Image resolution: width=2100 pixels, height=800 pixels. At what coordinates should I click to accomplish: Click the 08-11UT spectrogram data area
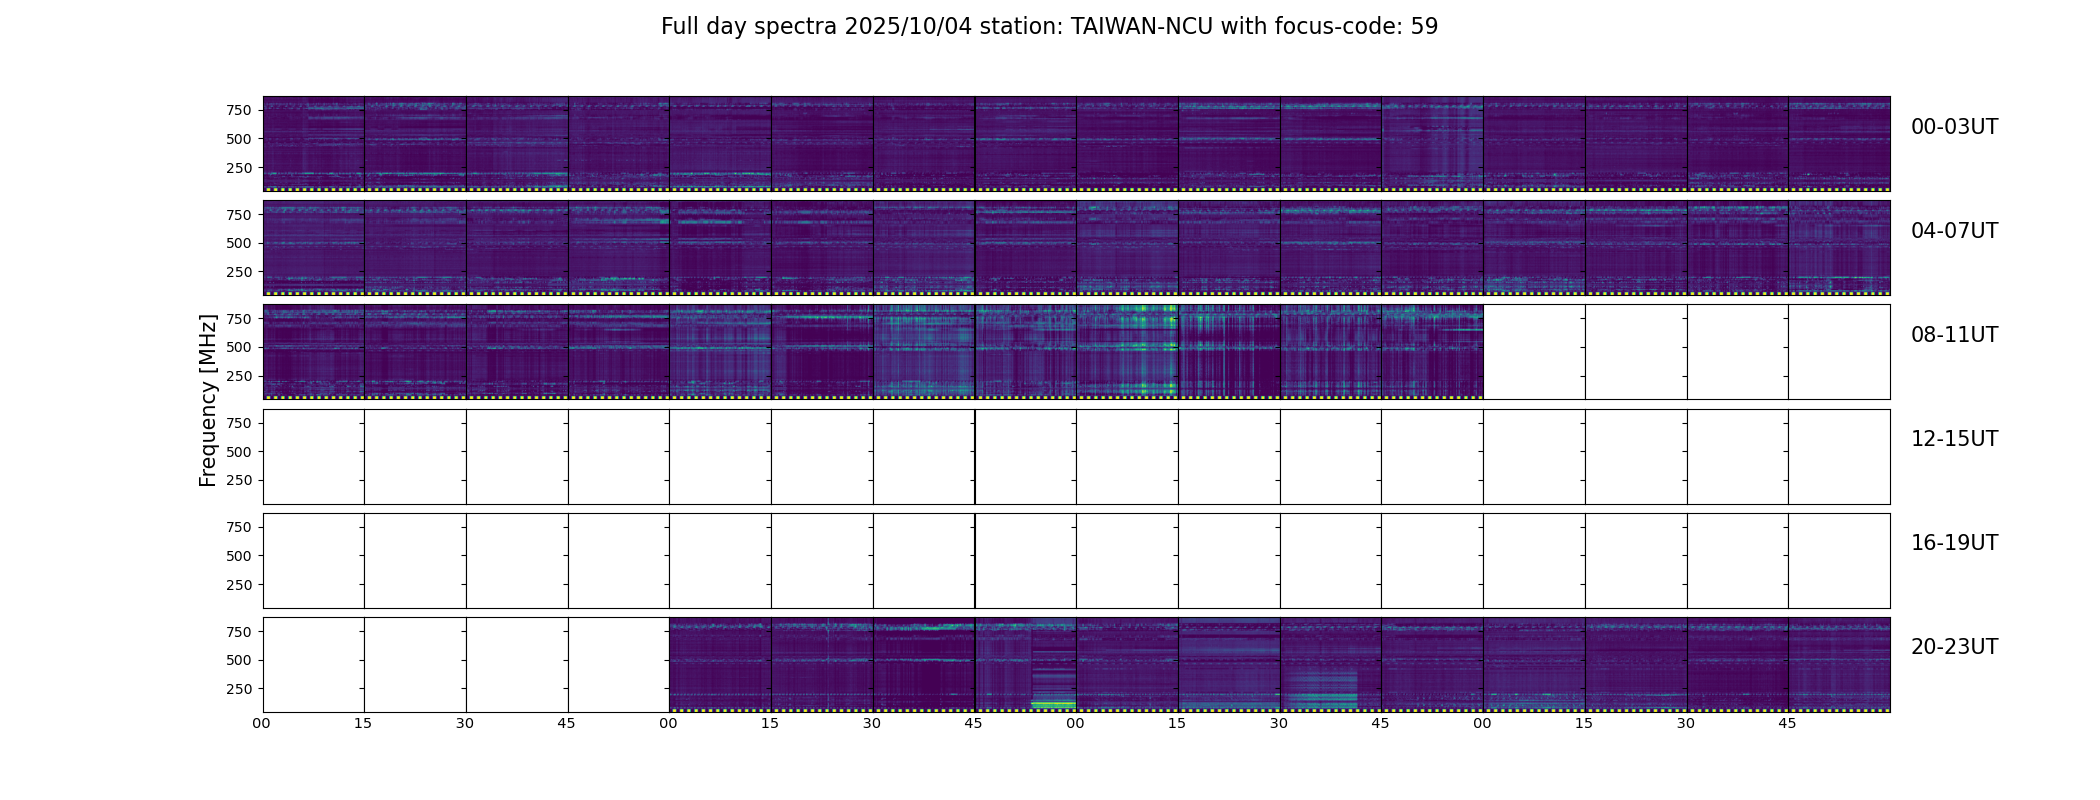tap(873, 352)
